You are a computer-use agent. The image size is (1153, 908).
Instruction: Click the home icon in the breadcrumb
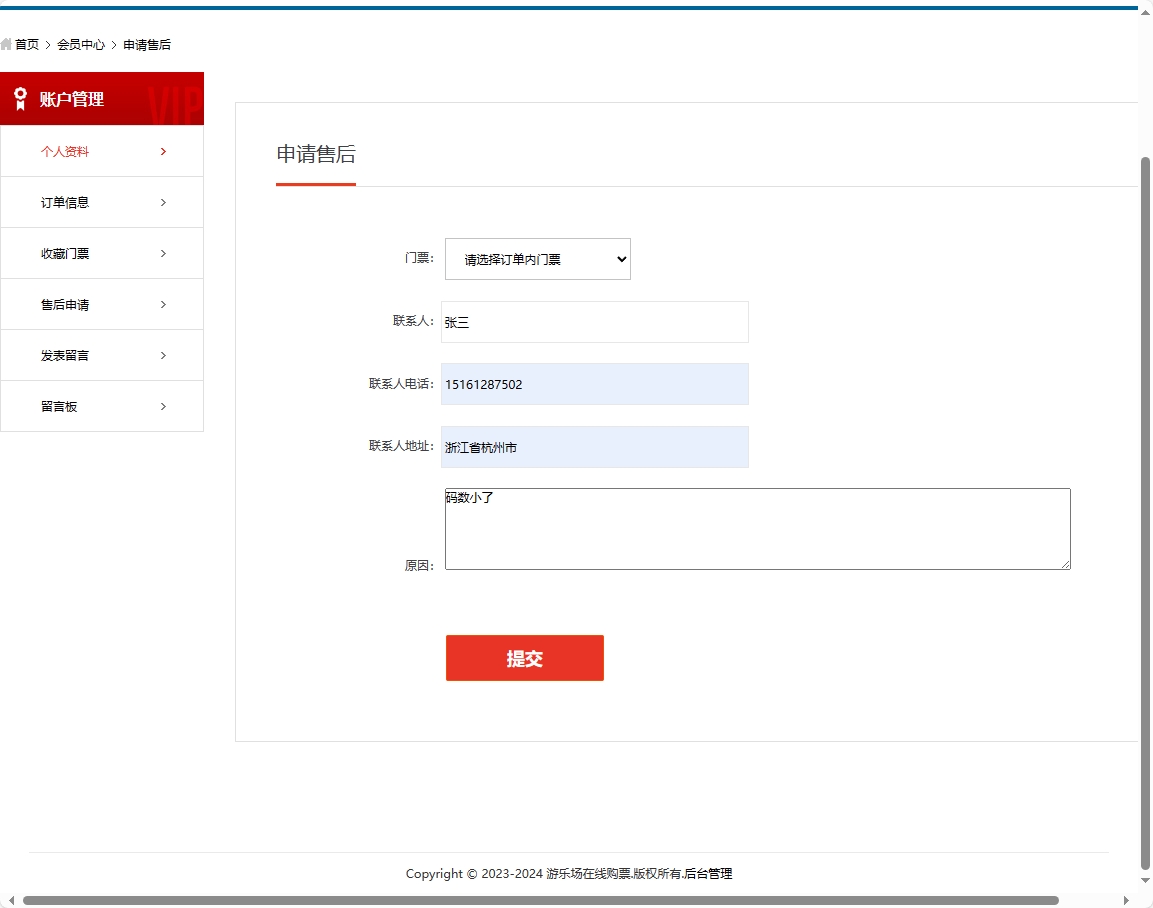click(7, 44)
